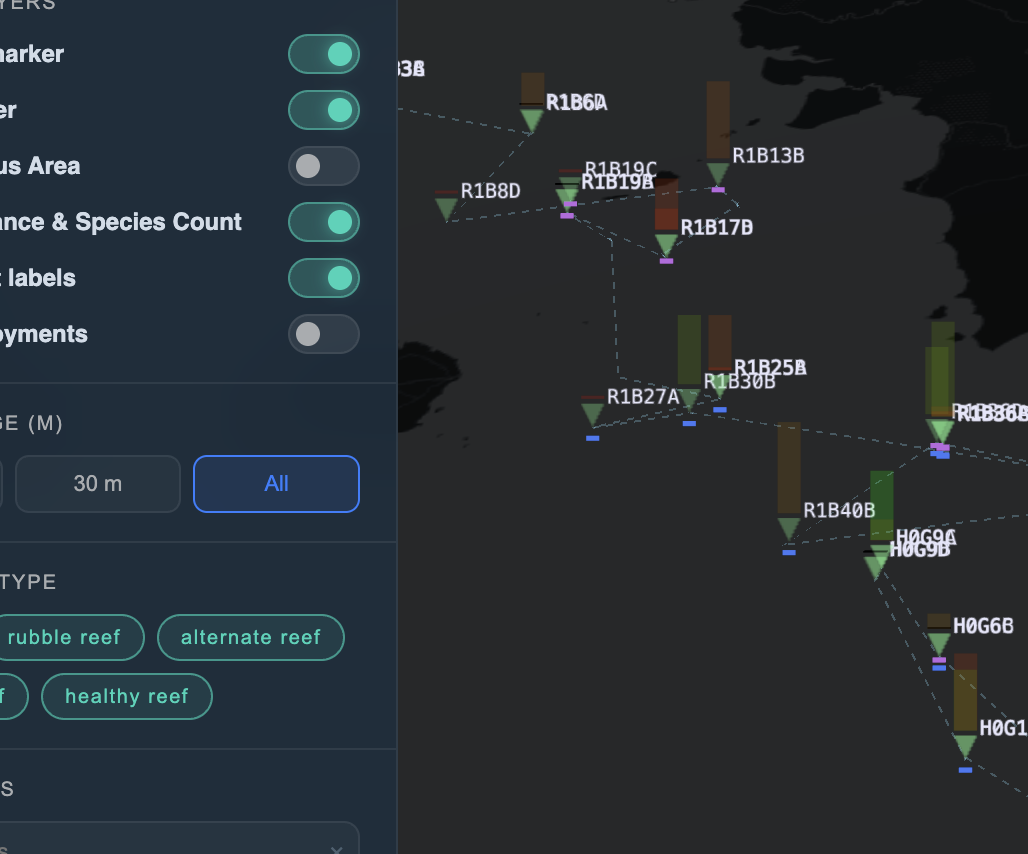Select the alternate reef filter

click(250, 637)
